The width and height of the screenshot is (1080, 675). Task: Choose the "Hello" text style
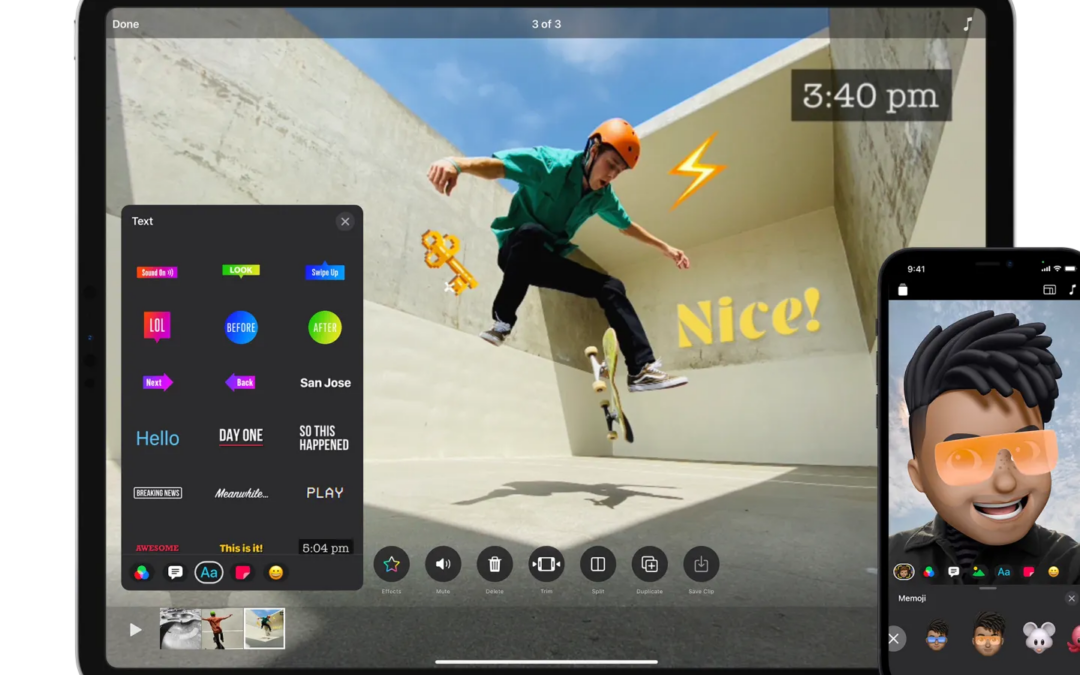click(158, 438)
